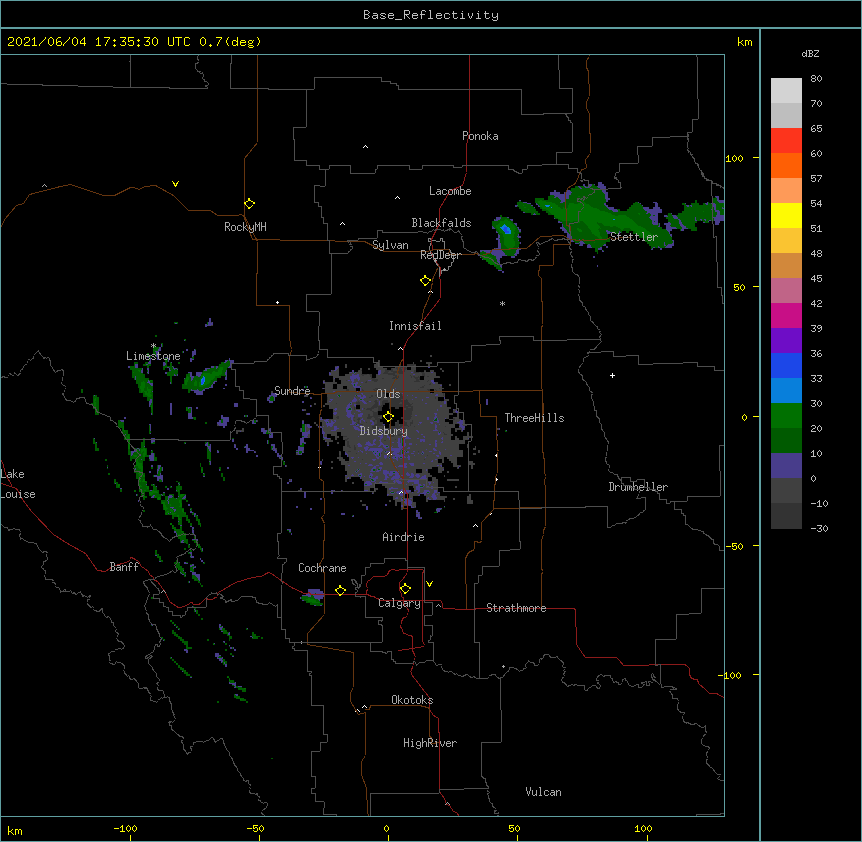
Task: Click the Ponoka city label
Action: pos(480,136)
